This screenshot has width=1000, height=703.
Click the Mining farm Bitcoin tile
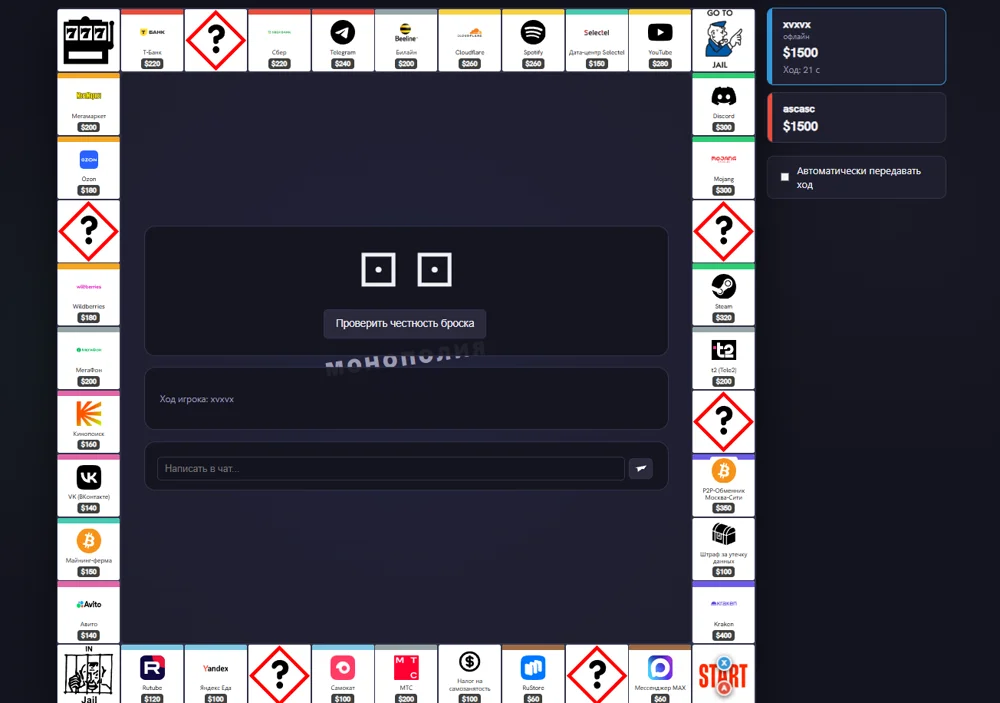point(89,549)
